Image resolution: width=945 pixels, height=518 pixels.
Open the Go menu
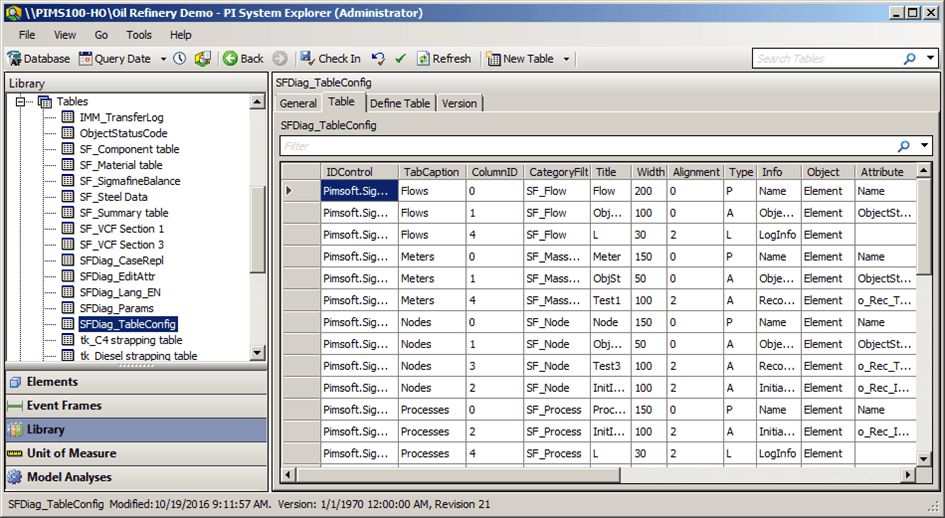pos(101,35)
